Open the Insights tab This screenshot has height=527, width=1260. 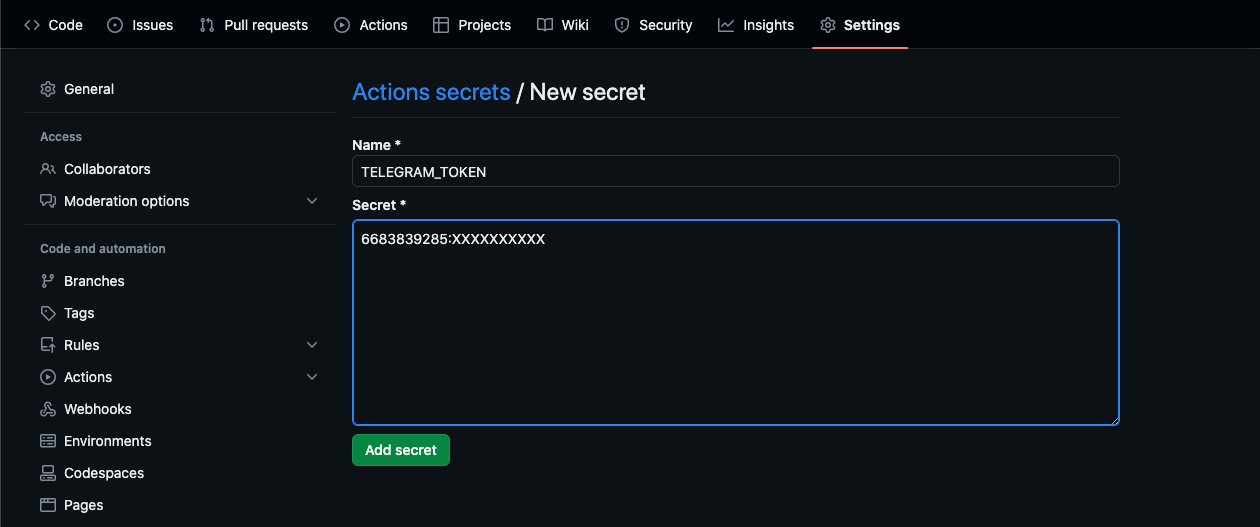coord(756,25)
